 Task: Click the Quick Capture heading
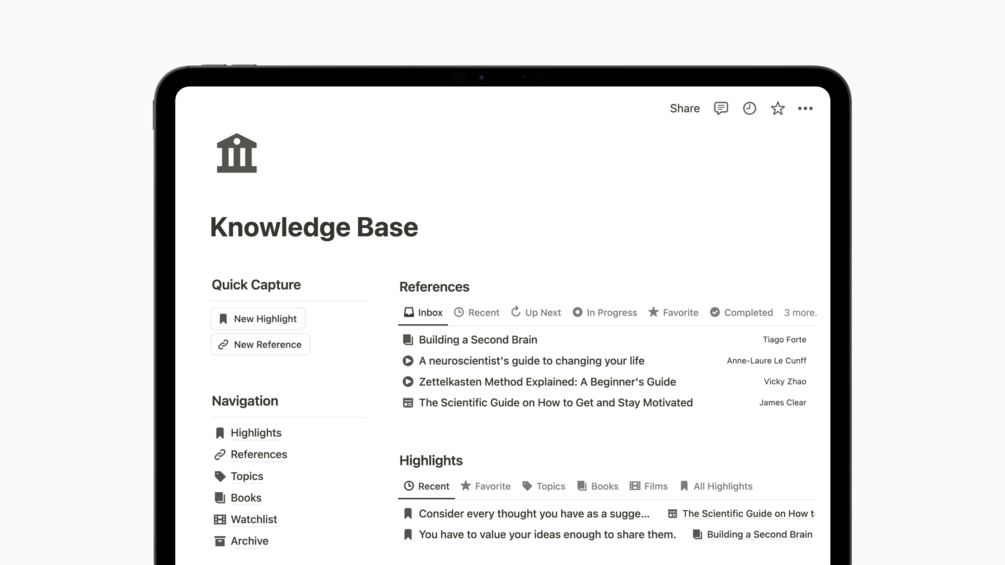point(256,285)
